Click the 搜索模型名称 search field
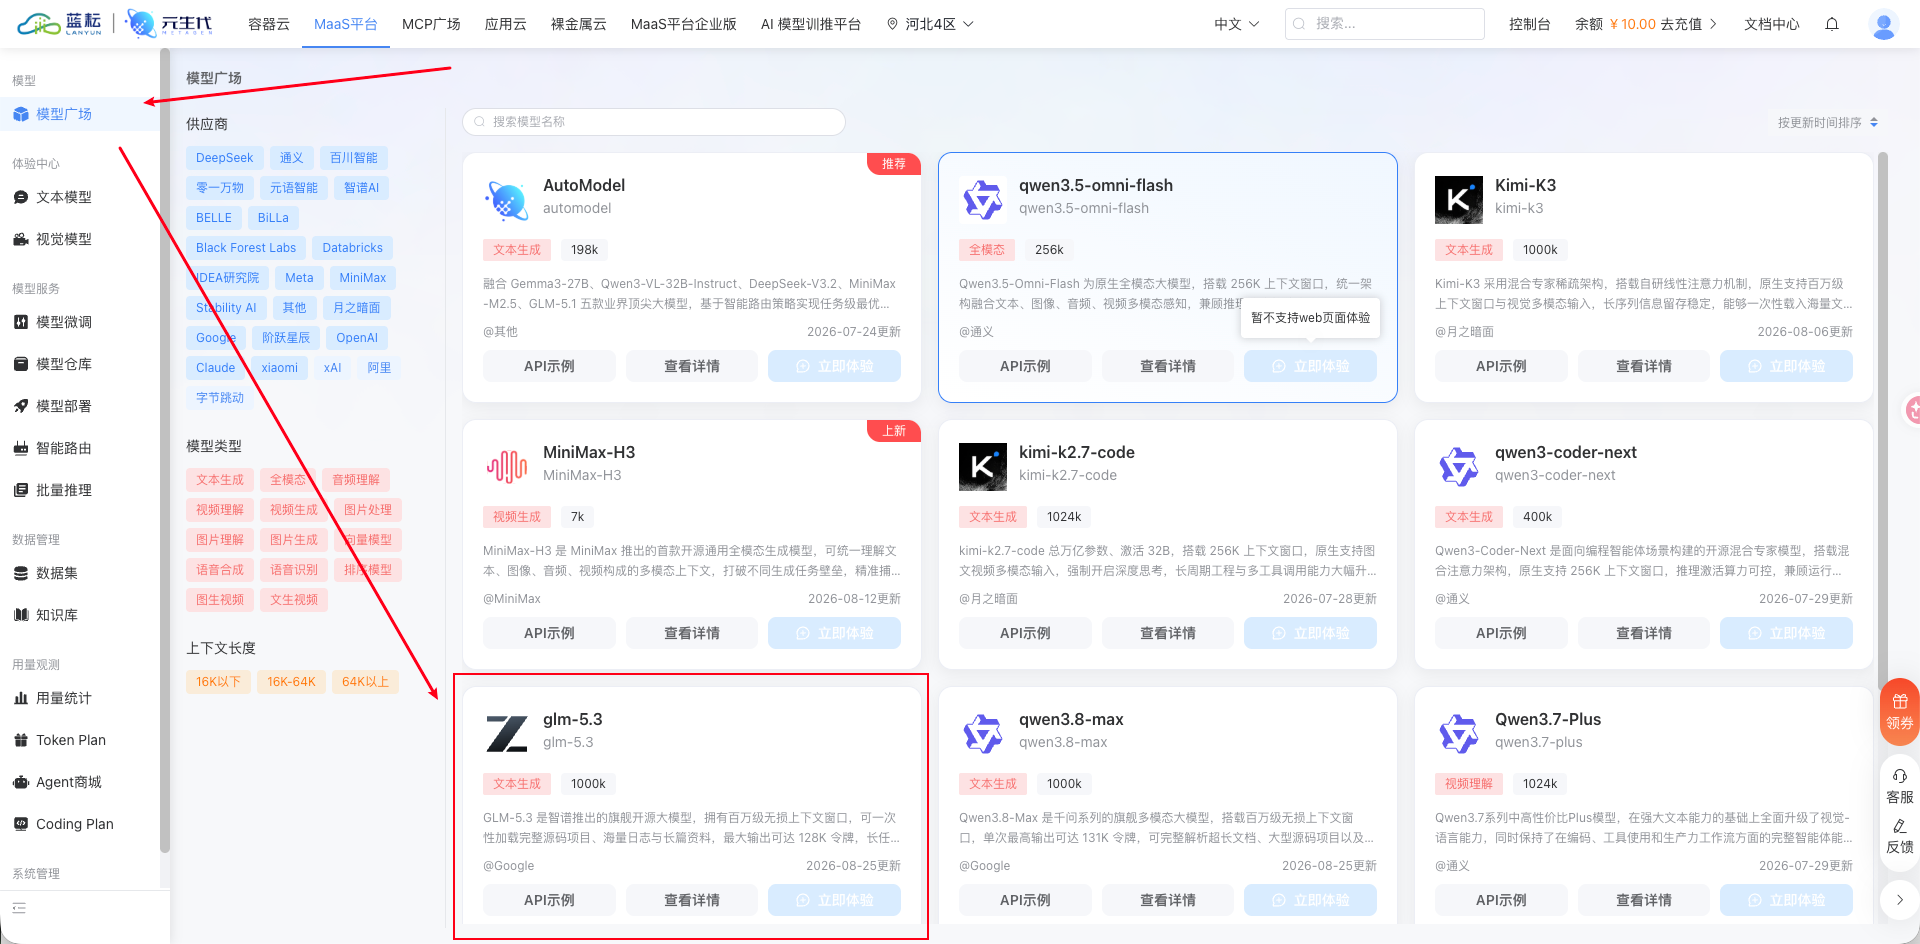Viewport: 1920px width, 944px height. point(654,122)
